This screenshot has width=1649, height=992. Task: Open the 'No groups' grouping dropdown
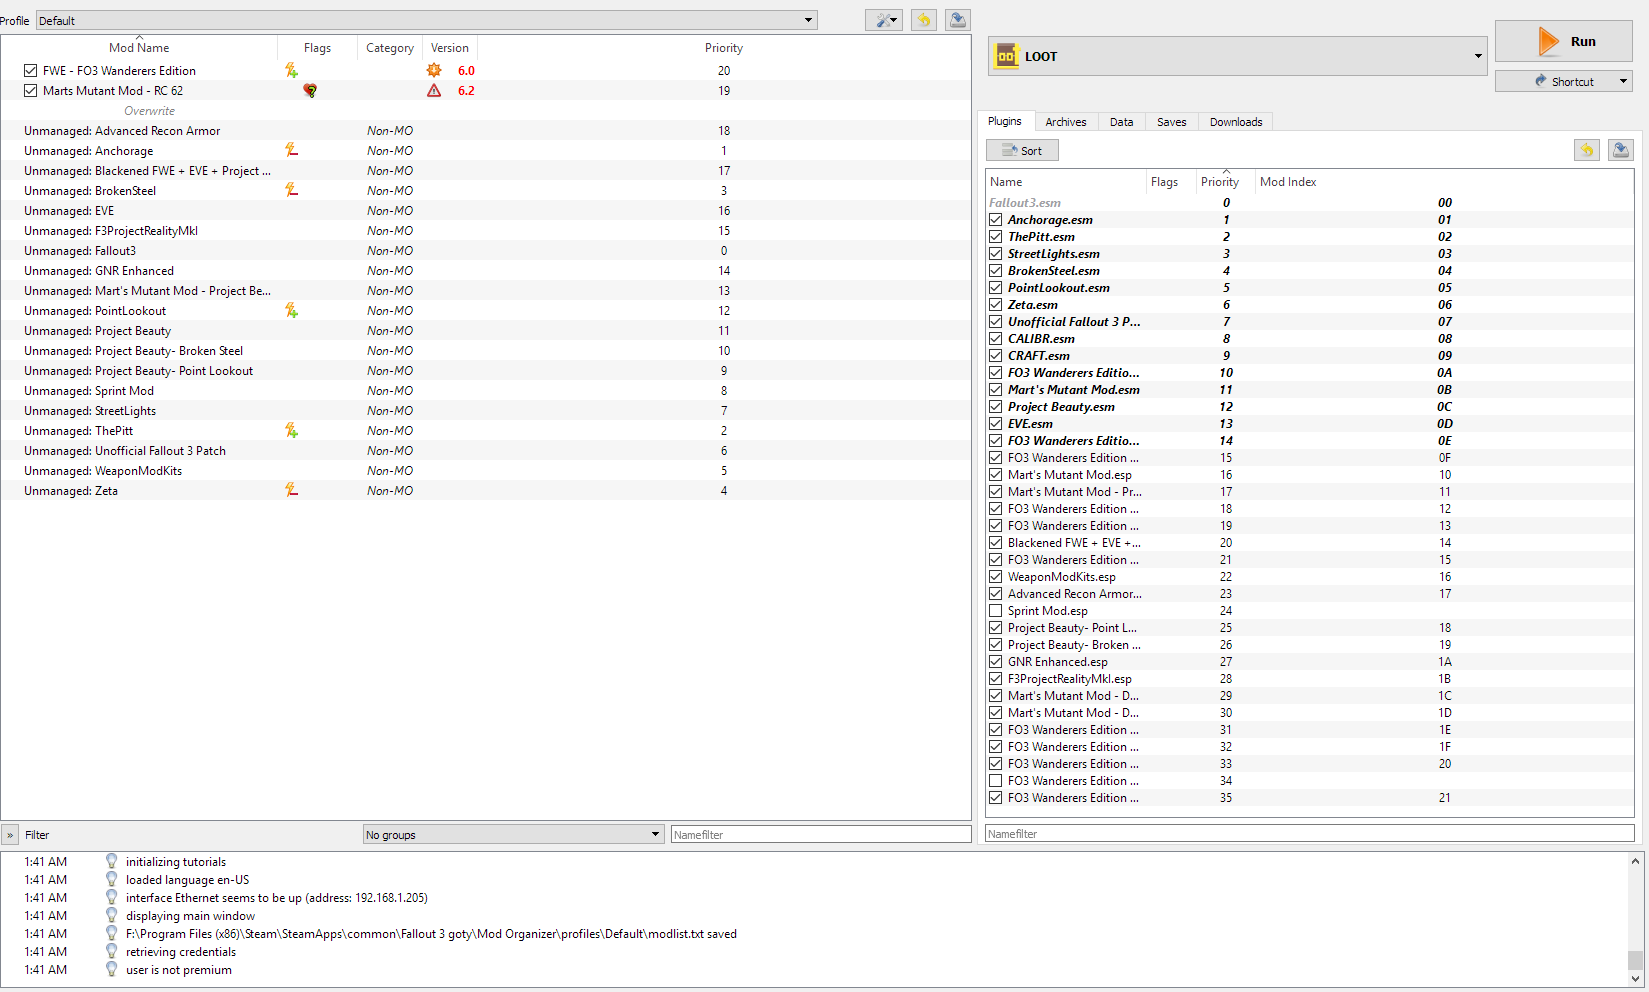click(x=514, y=834)
